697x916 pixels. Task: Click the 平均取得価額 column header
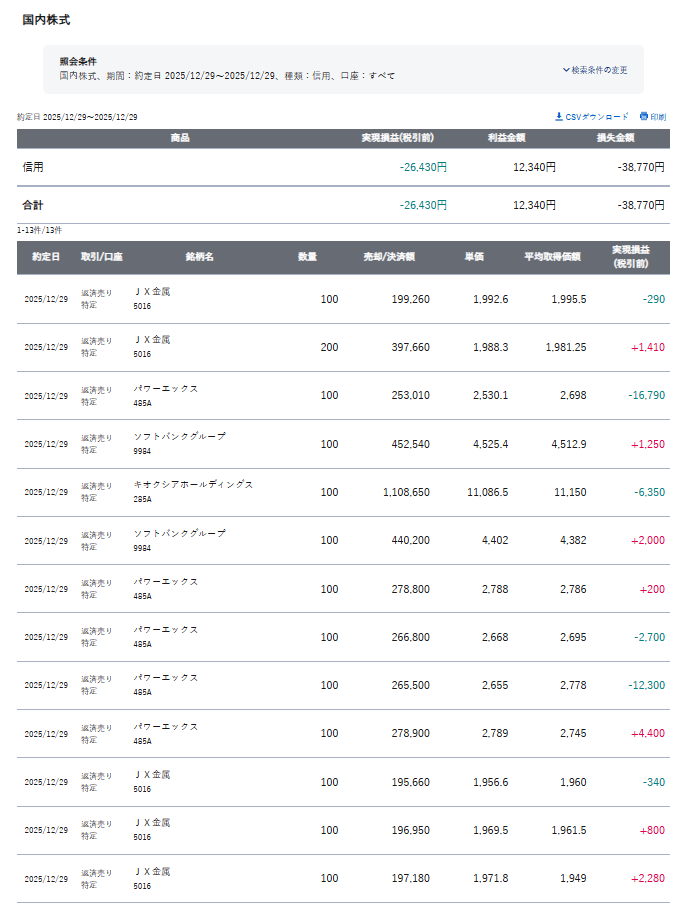coord(552,257)
